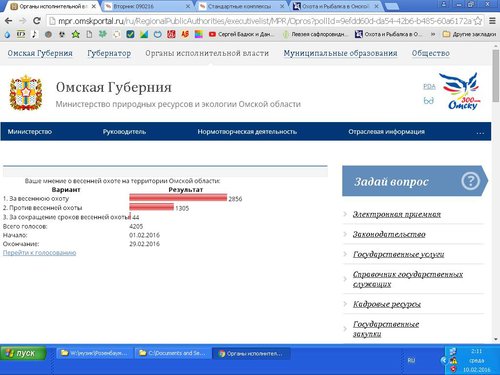The width and height of the screenshot is (500, 375).
Task: Bookmark this page with the star icon
Action: pyautogui.click(x=478, y=21)
